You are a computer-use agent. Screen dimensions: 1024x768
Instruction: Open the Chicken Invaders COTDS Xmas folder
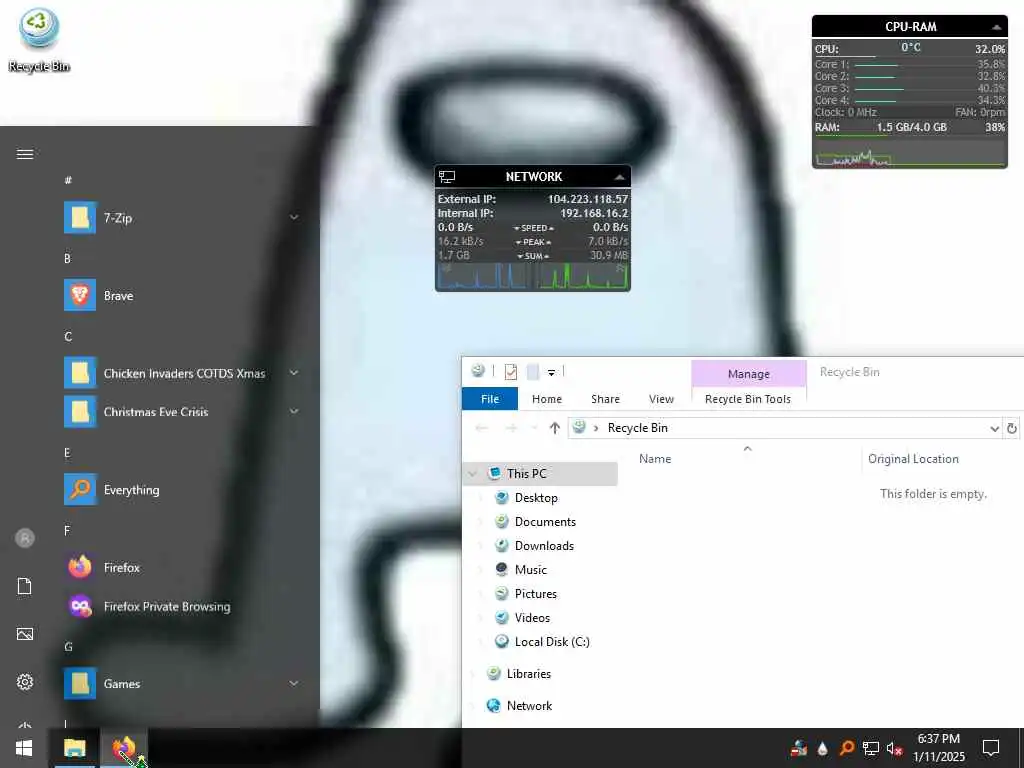(183, 373)
